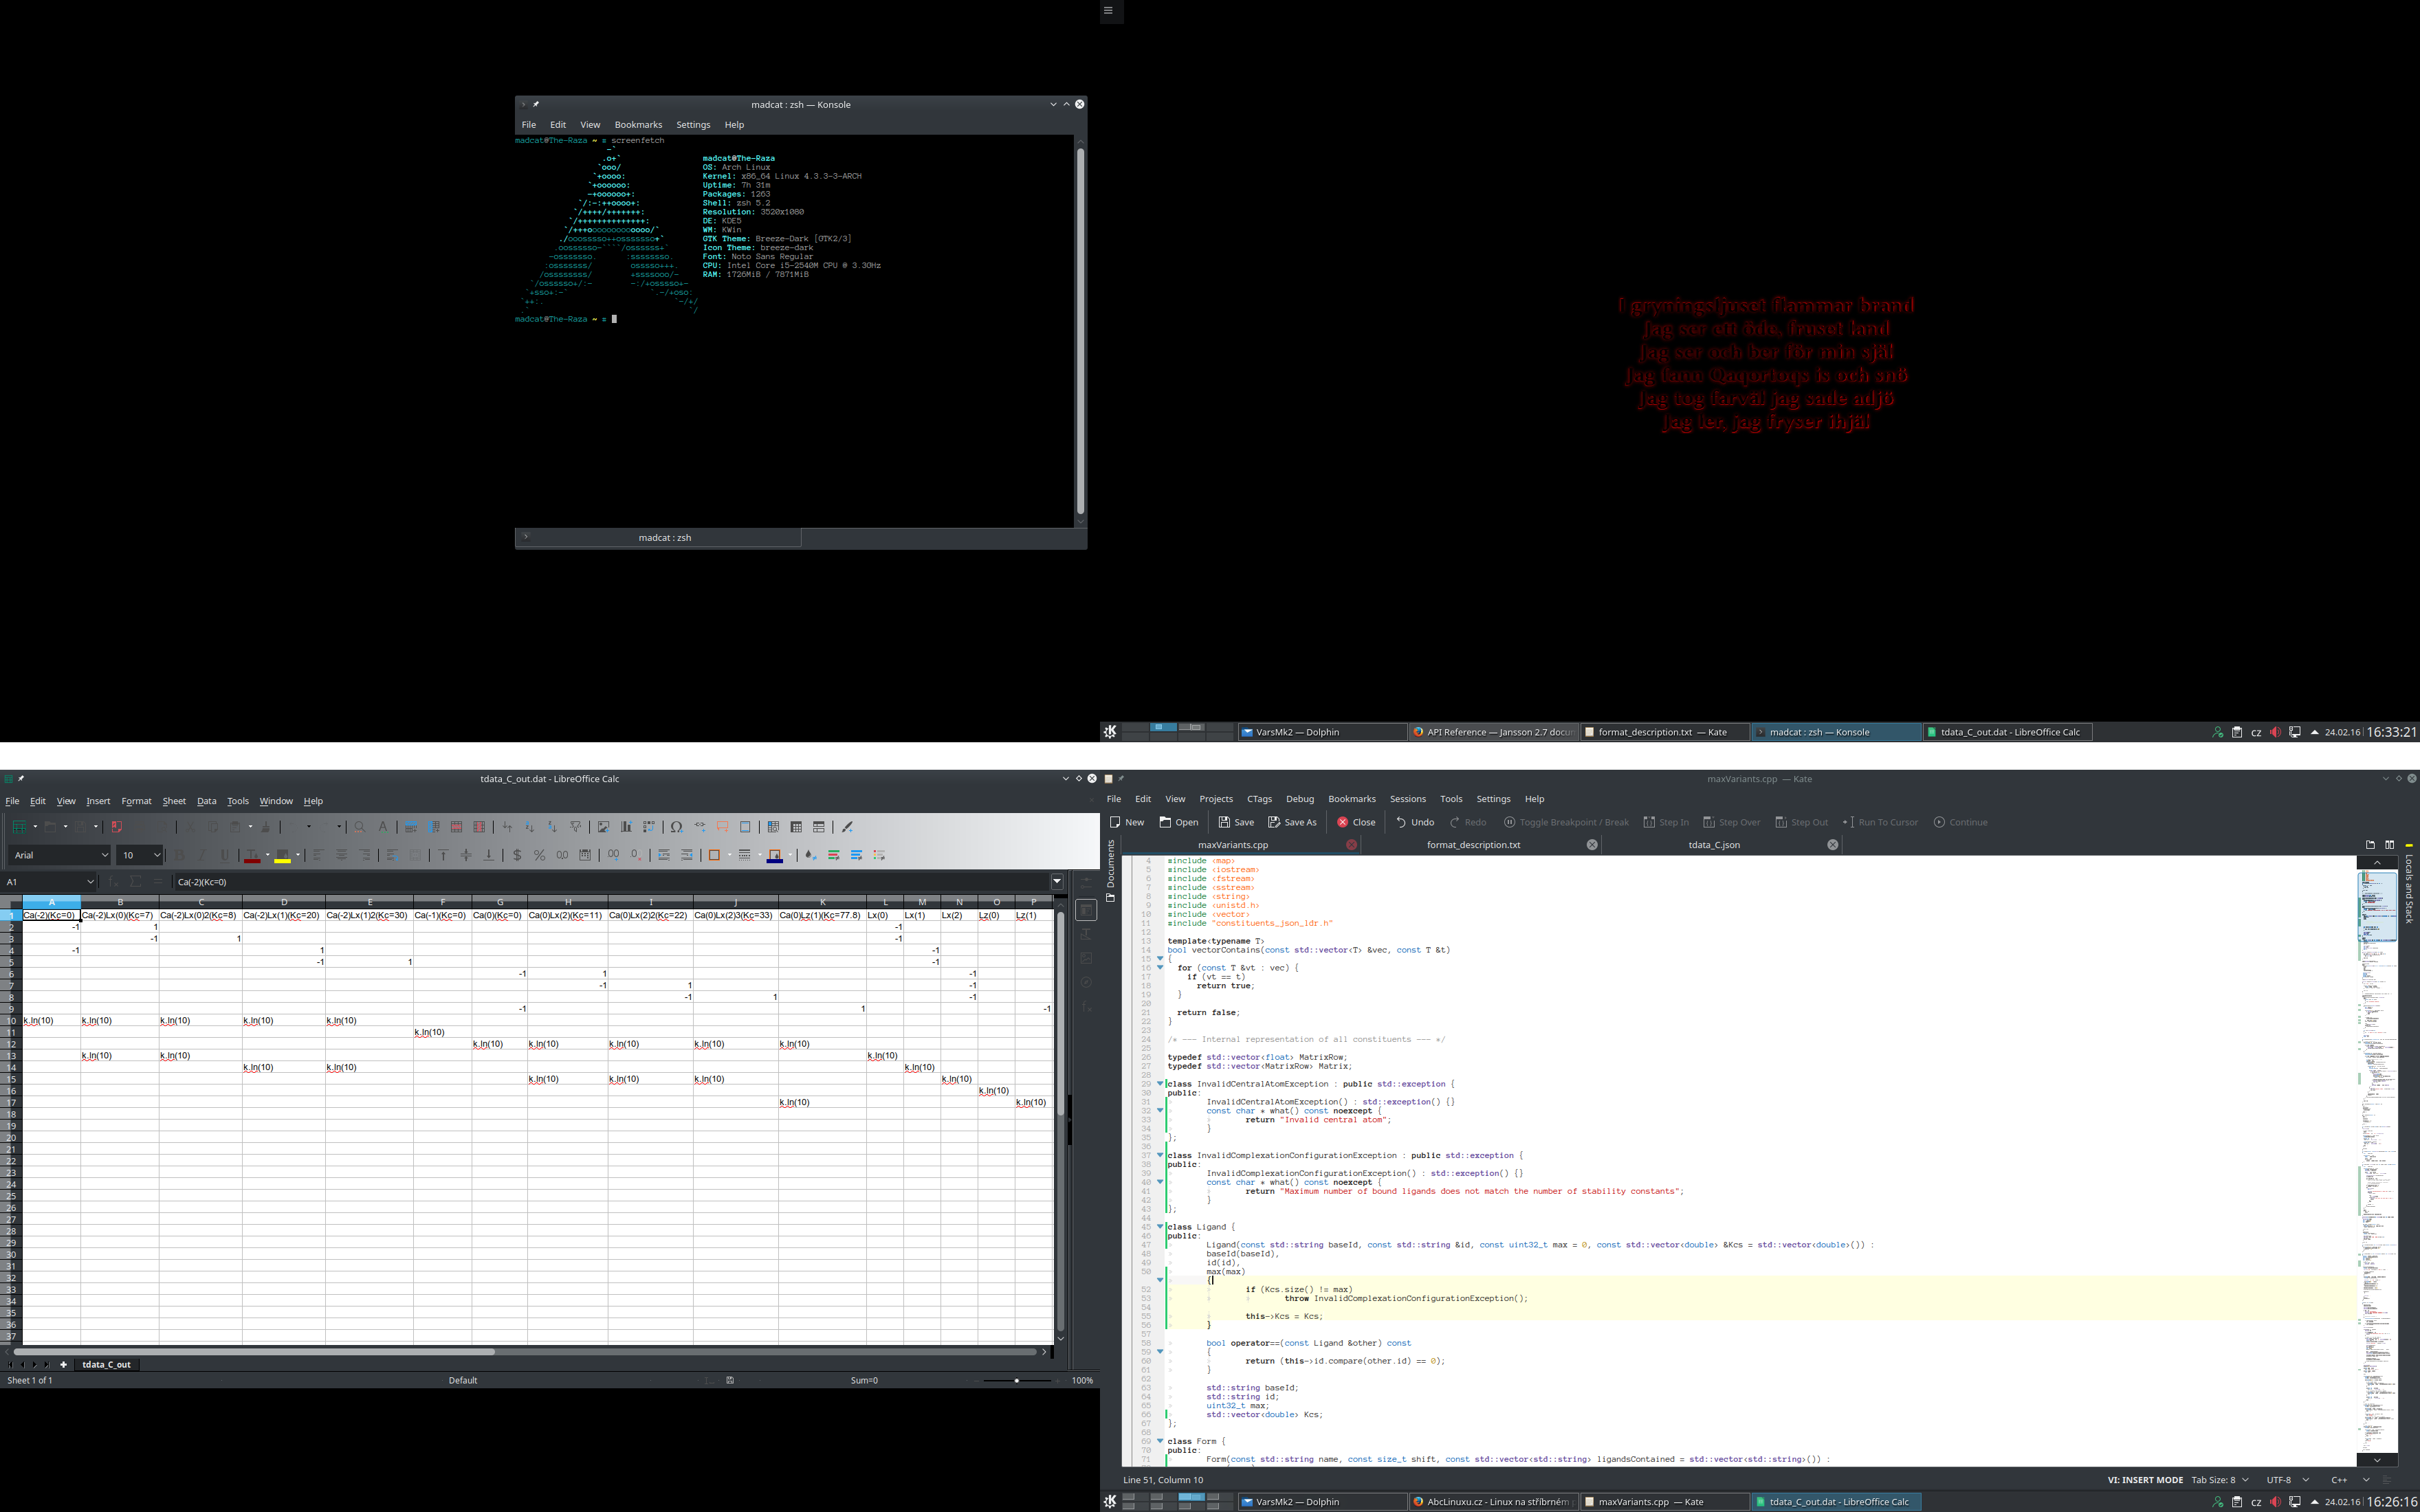Click the Function Wizard fx icon
The height and width of the screenshot is (1512, 2420).
113,882
